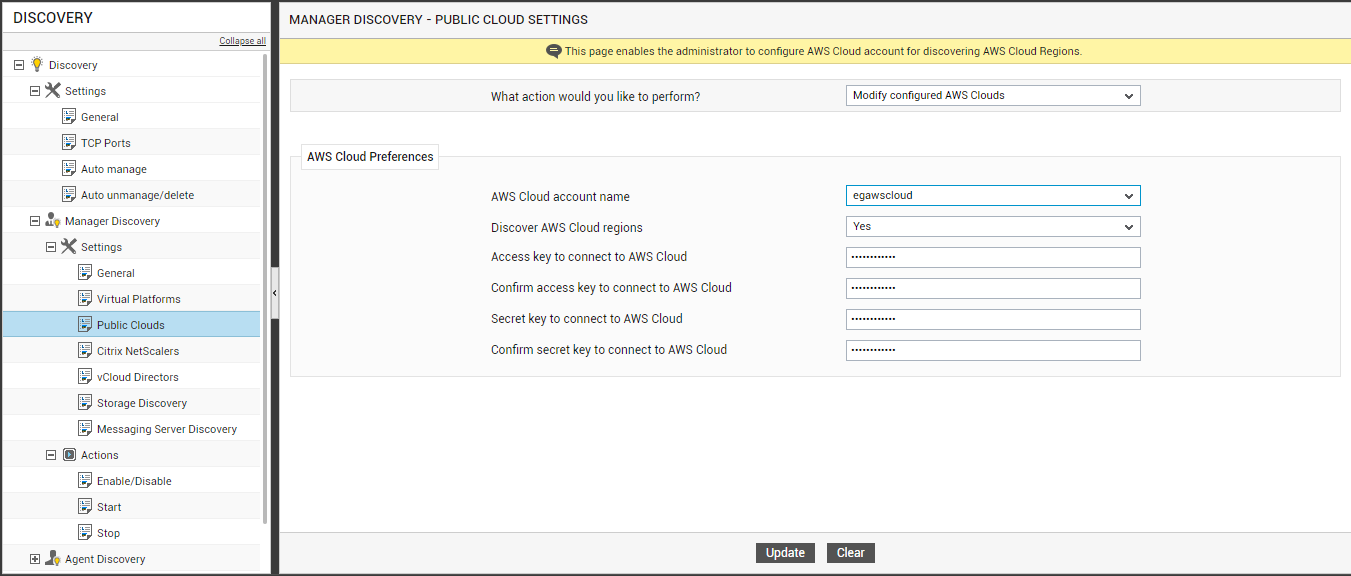The height and width of the screenshot is (576, 1351).
Task: Collapse the Actions tree node
Action: [x=51, y=454]
